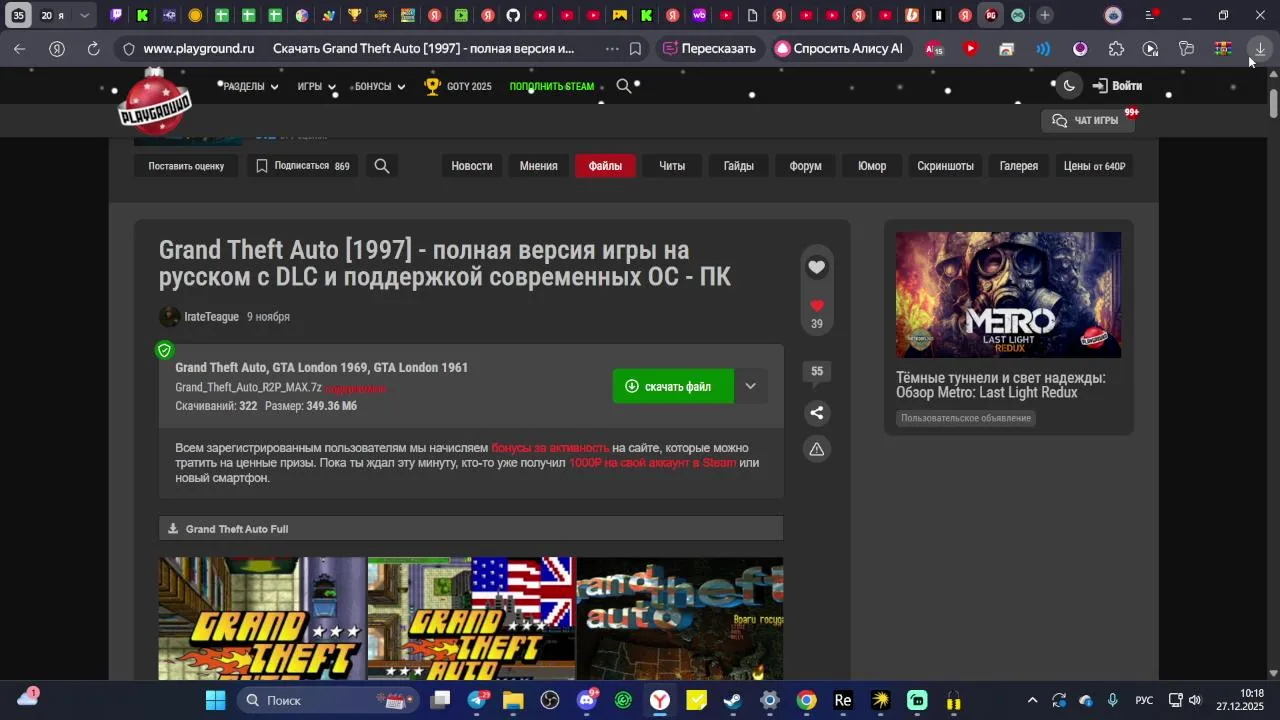Viewport: 1280px width, 720px height.
Task: Open the site protection shield icon
Action: click(128, 48)
